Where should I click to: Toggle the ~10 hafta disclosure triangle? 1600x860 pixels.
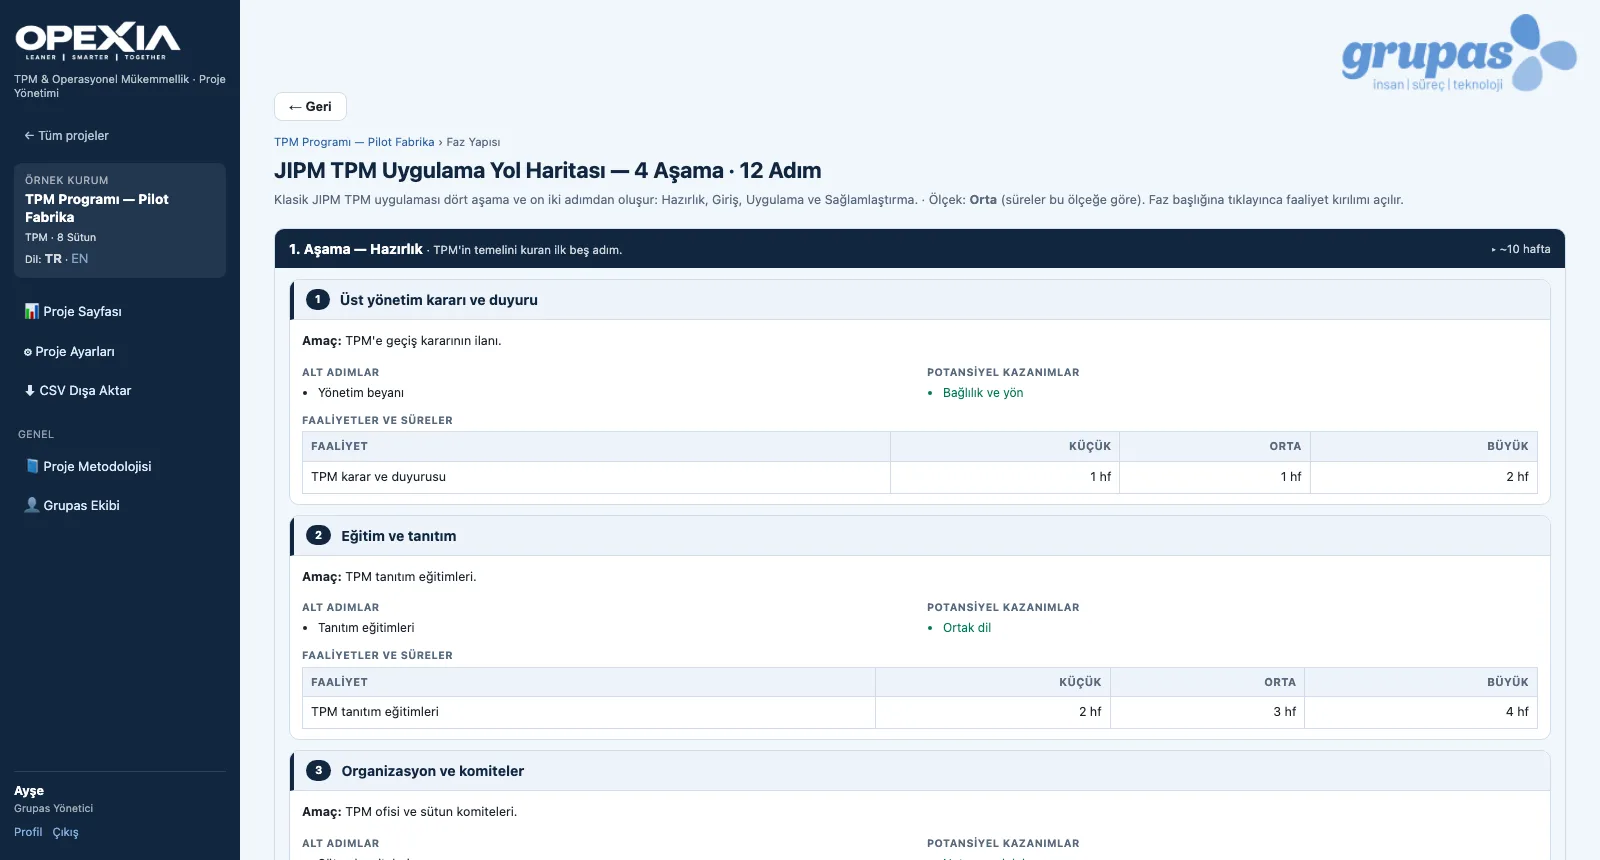click(x=1493, y=250)
